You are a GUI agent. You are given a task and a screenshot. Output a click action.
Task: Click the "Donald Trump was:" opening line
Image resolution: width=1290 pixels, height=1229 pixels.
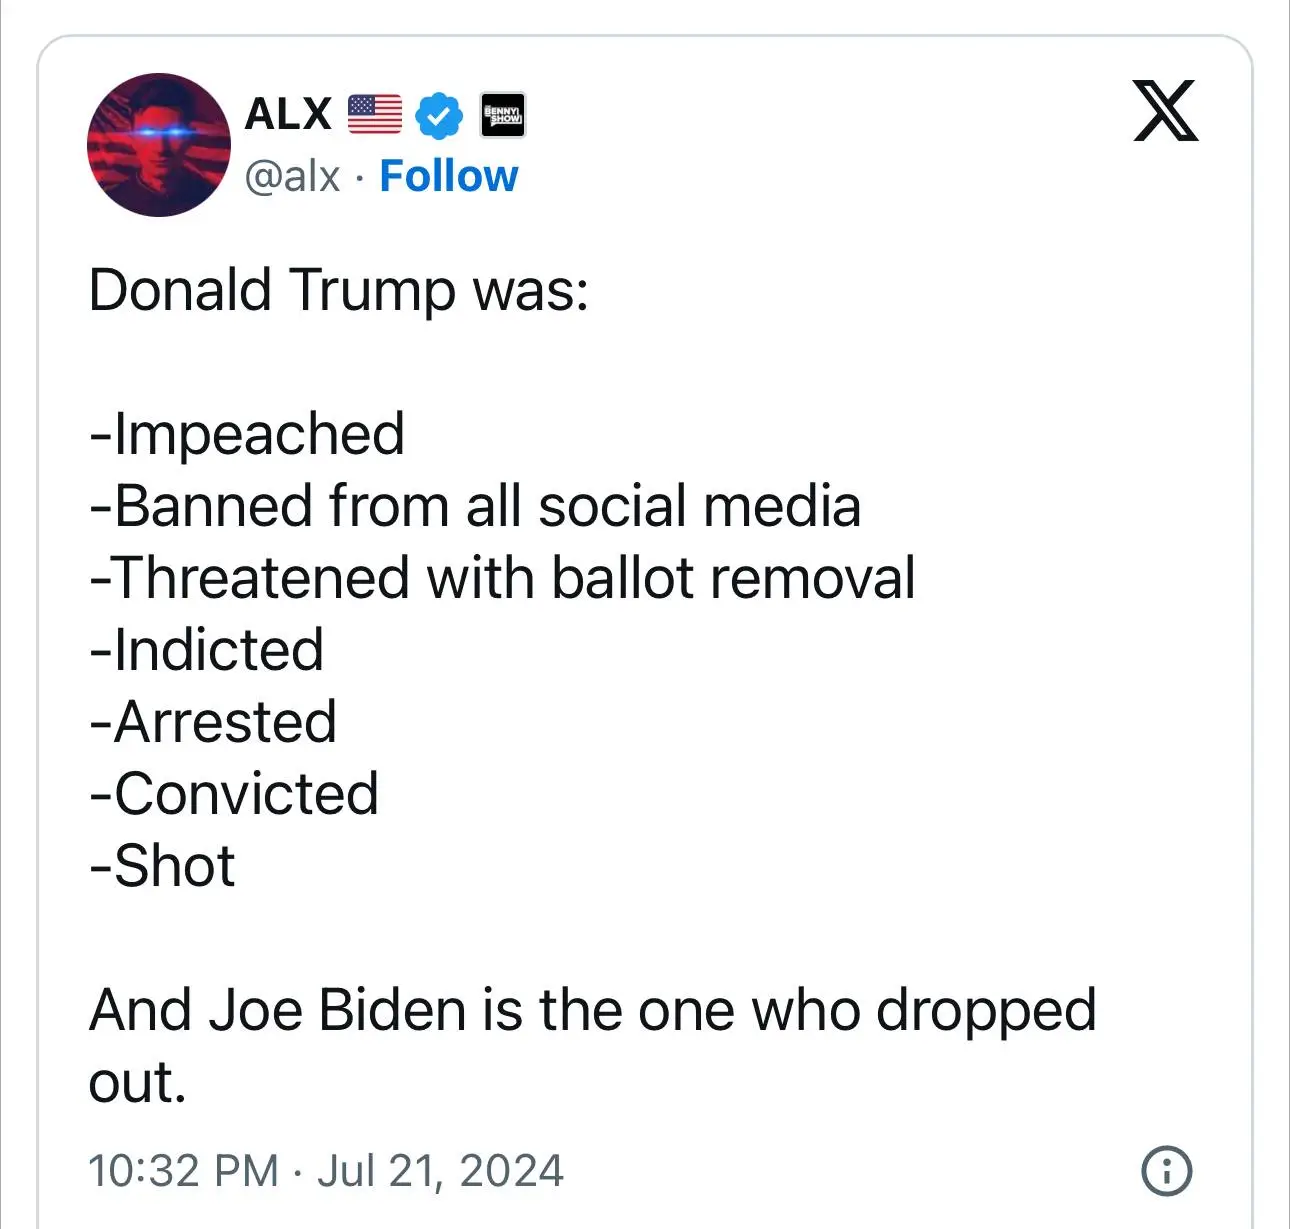pos(338,290)
